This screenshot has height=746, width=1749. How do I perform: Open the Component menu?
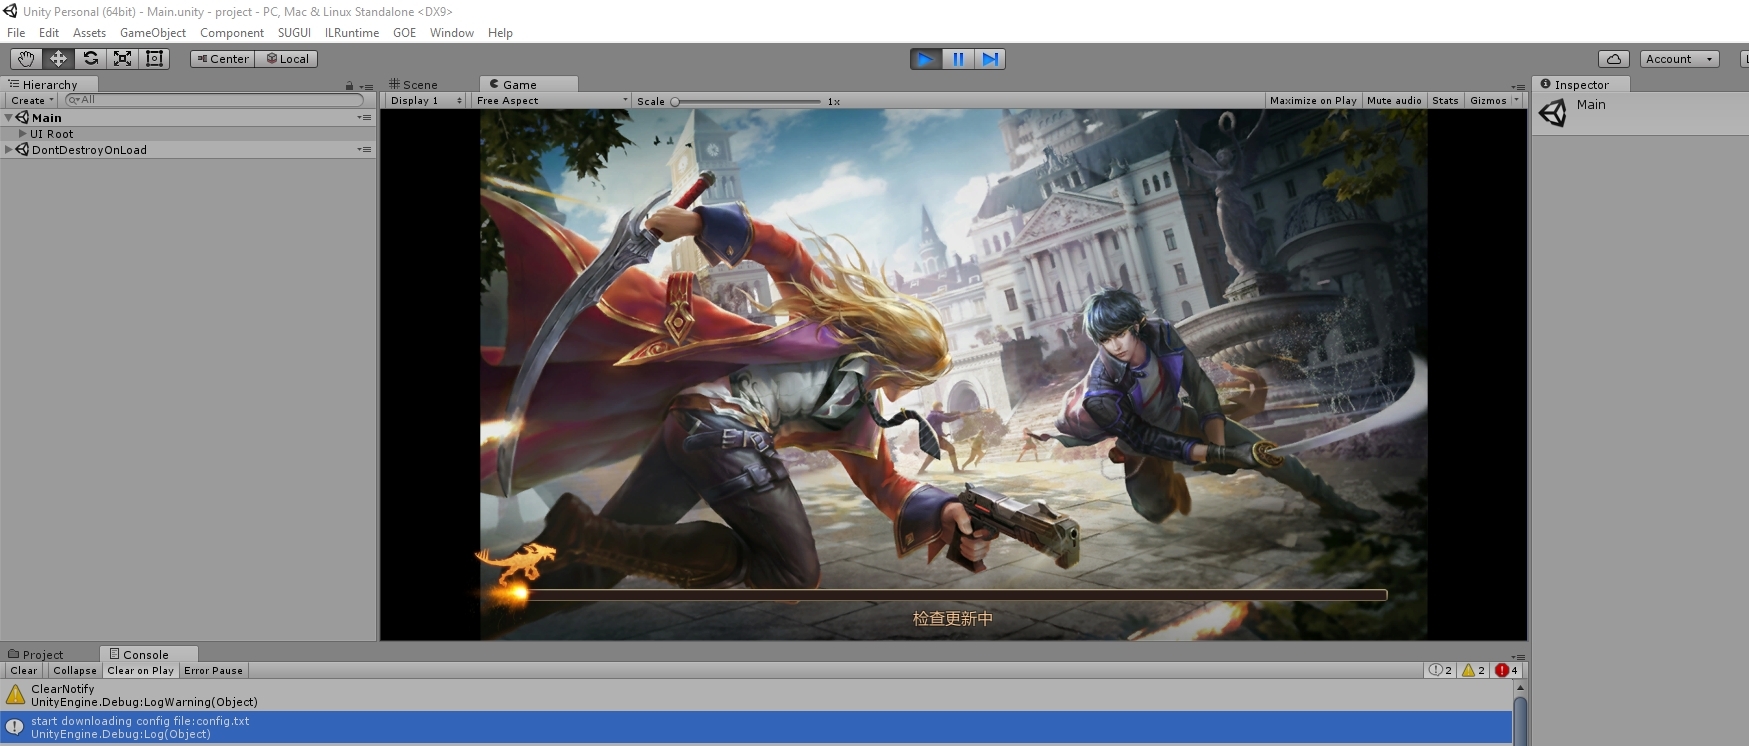[x=232, y=33]
